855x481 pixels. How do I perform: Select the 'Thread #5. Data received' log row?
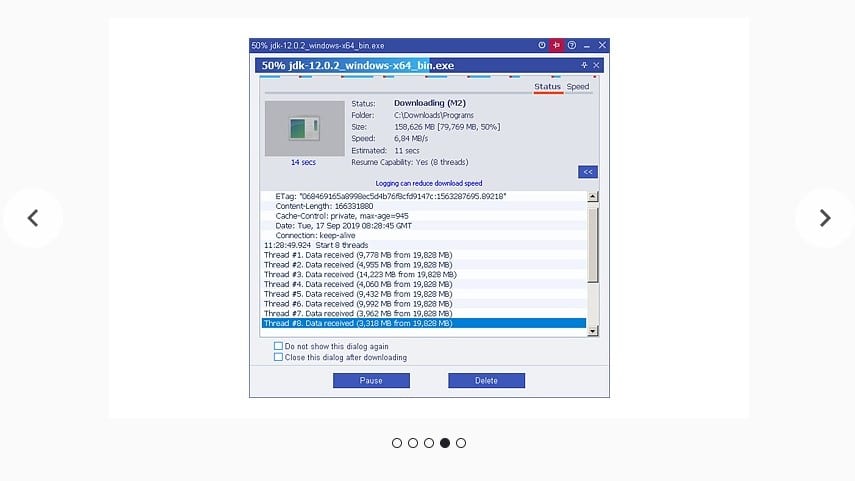pos(424,294)
